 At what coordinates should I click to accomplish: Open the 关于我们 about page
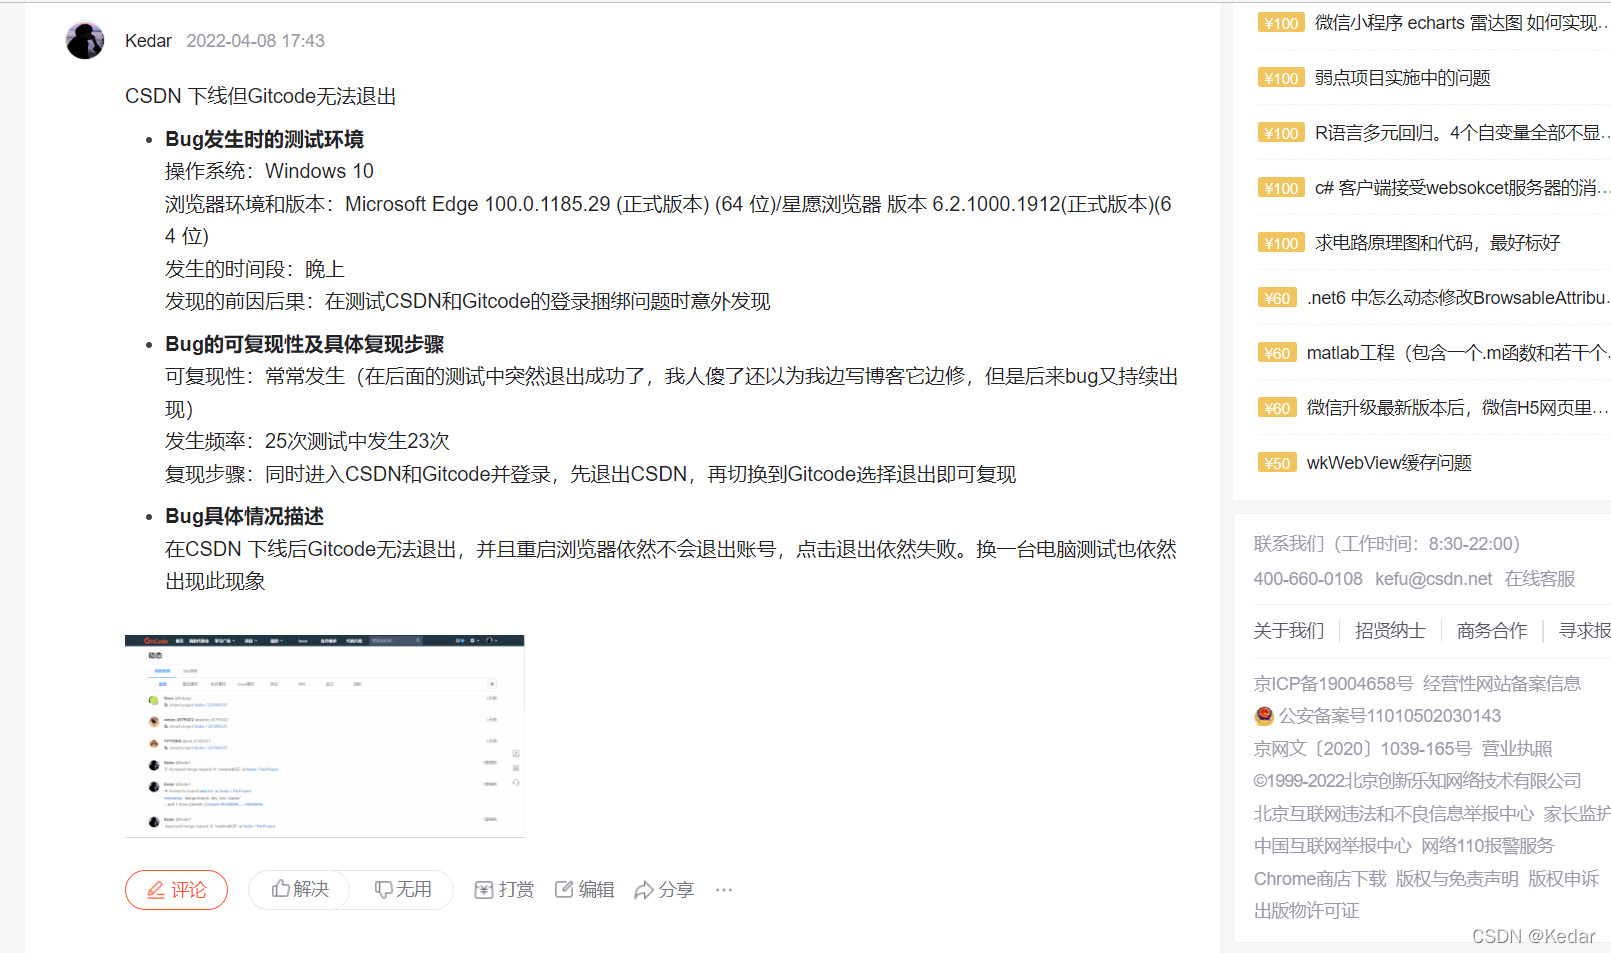pos(1288,630)
